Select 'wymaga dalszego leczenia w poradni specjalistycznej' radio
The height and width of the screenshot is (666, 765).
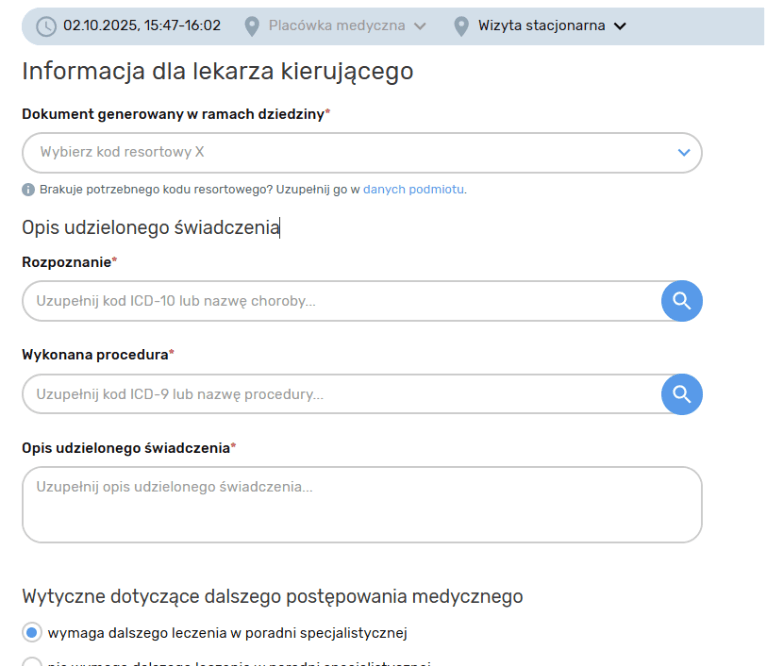(32, 632)
